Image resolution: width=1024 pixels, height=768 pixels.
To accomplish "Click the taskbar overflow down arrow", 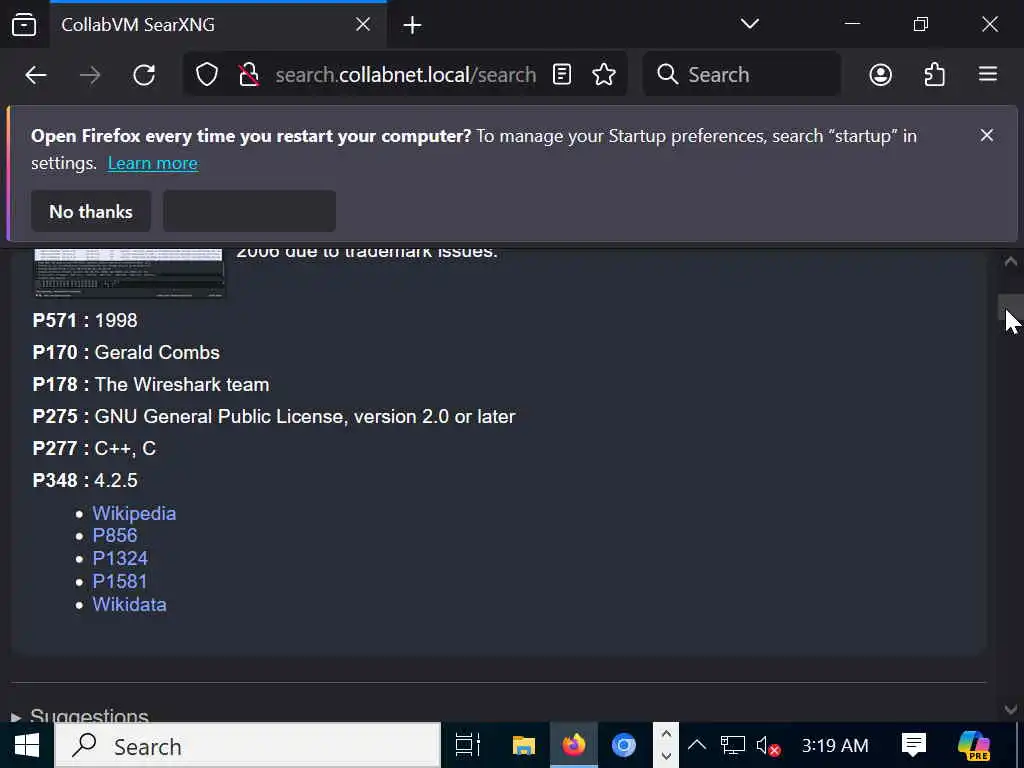I will pyautogui.click(x=665, y=756).
